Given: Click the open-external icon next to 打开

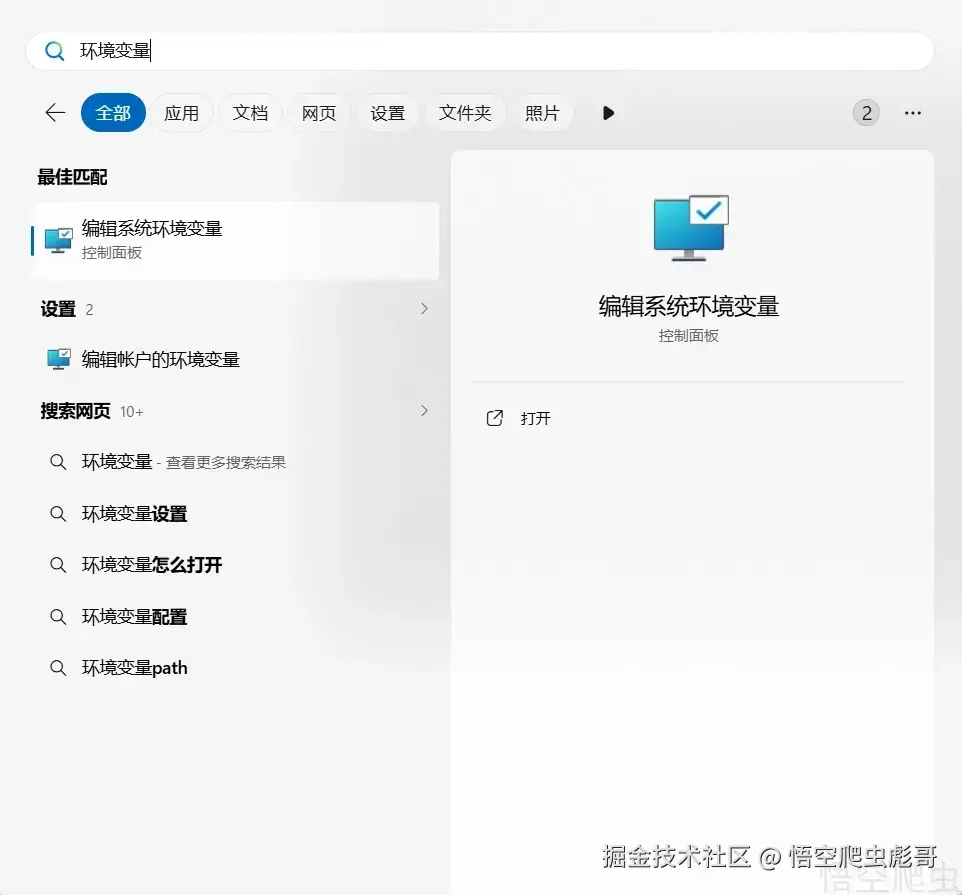Looking at the screenshot, I should 494,418.
